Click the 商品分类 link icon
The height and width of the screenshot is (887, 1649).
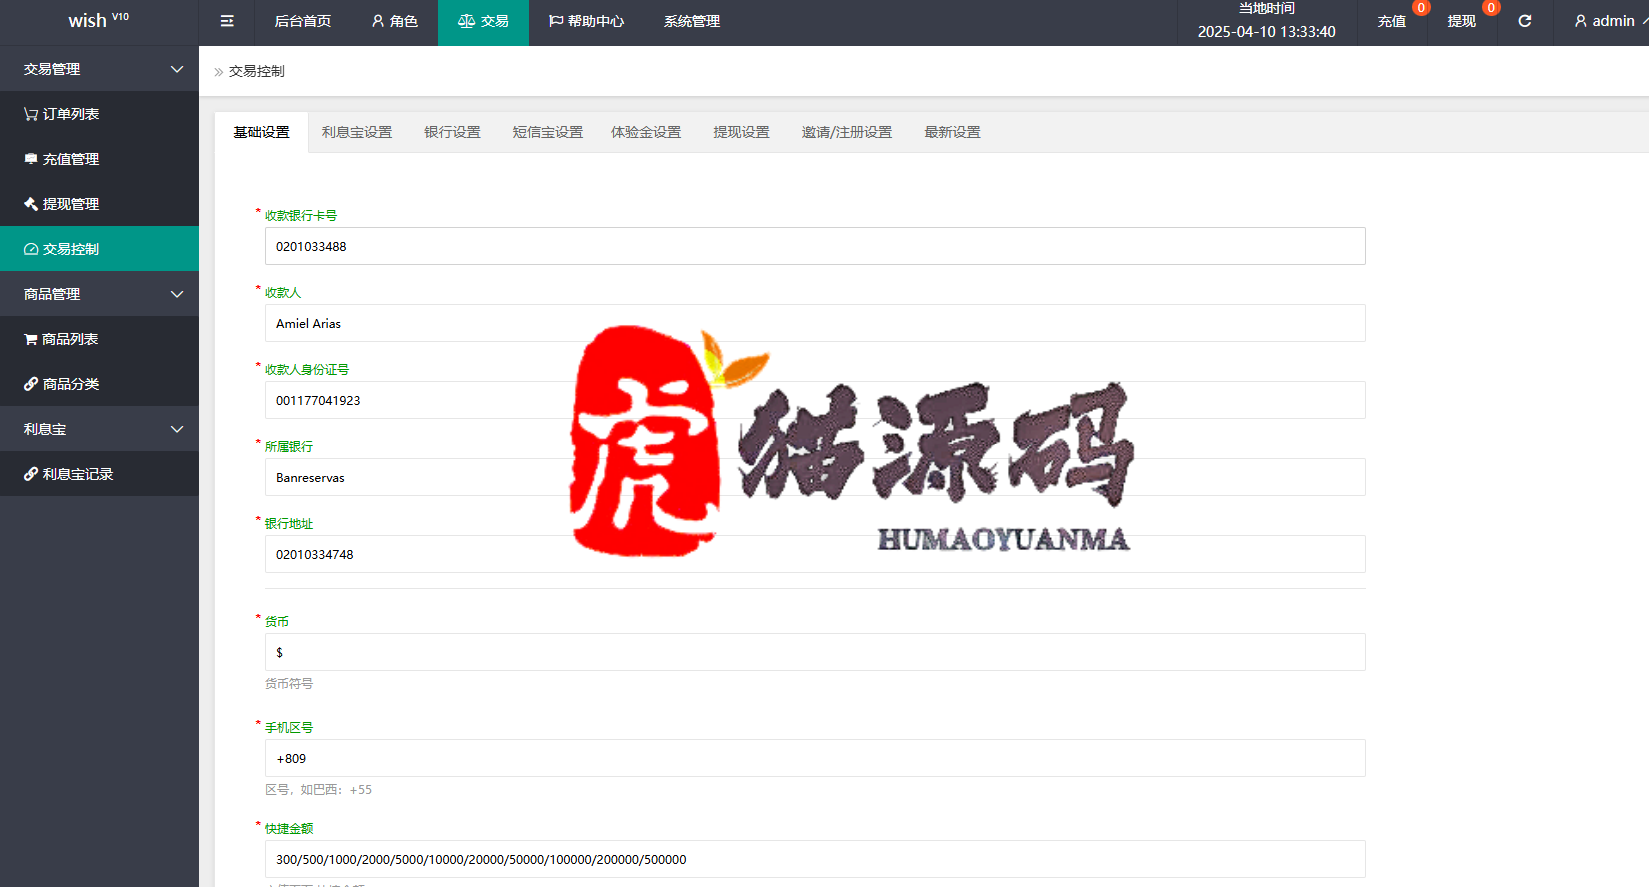pyautogui.click(x=31, y=384)
